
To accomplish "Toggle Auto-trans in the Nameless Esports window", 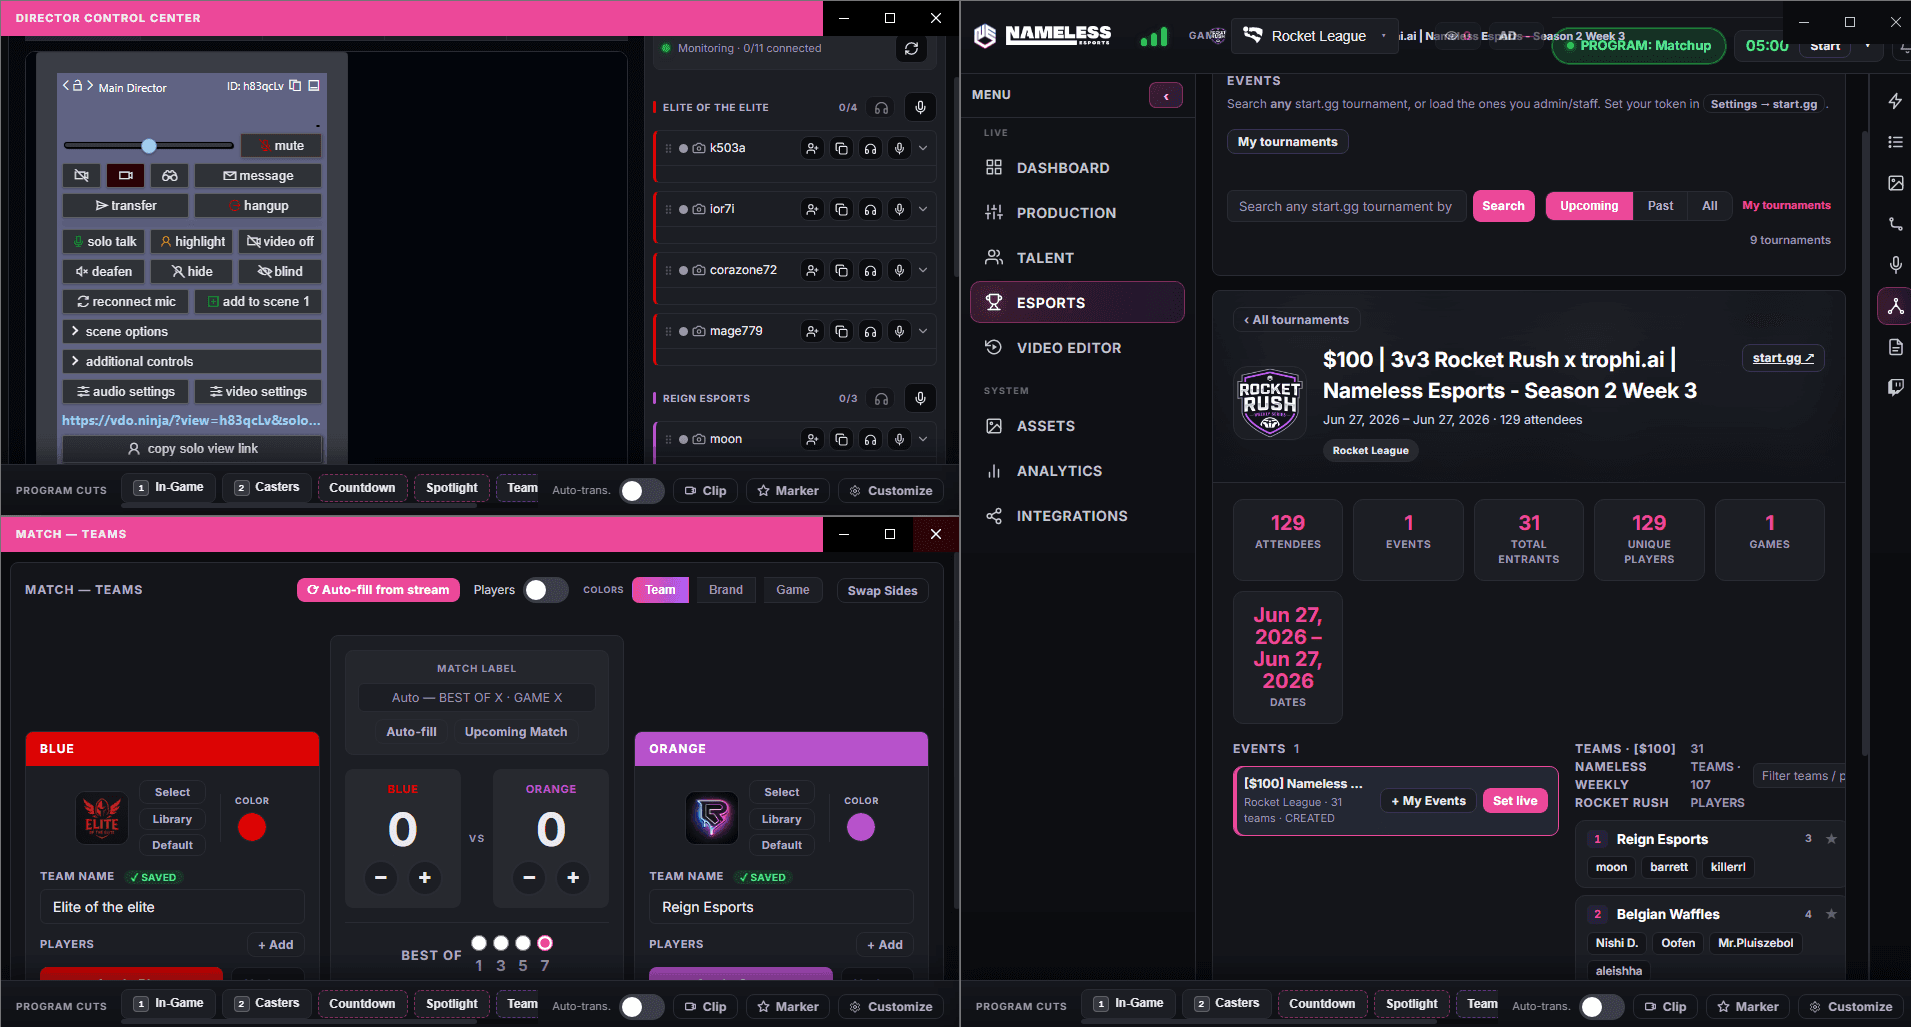I will tap(1602, 1007).
